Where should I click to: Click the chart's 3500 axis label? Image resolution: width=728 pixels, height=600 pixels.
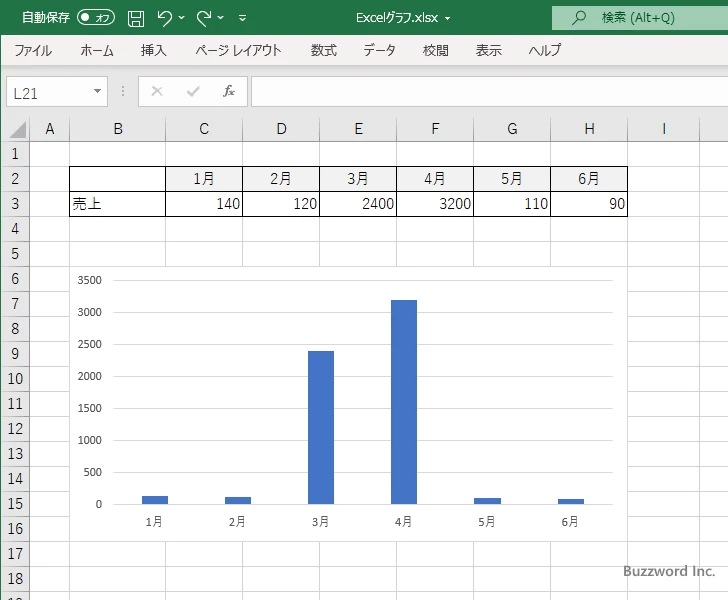(89, 280)
